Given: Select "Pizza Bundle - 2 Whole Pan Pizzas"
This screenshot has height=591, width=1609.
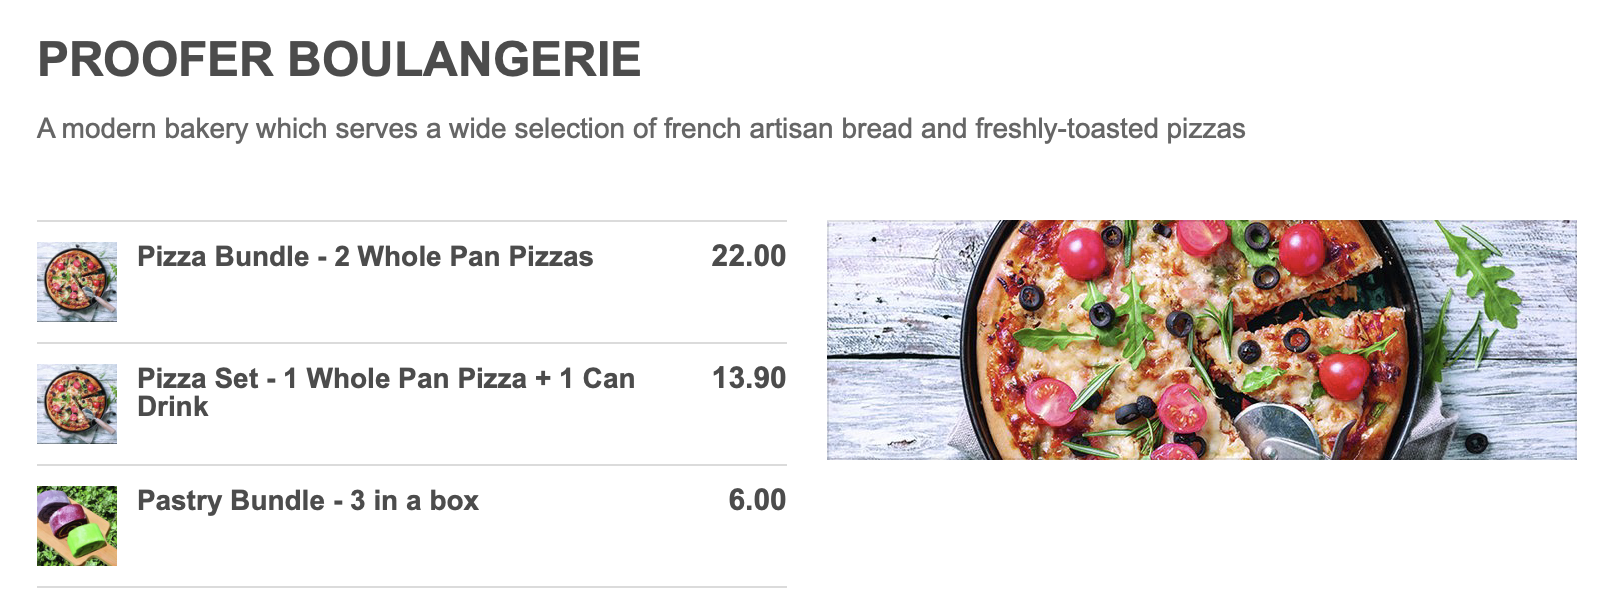Looking at the screenshot, I should pos(365,257).
